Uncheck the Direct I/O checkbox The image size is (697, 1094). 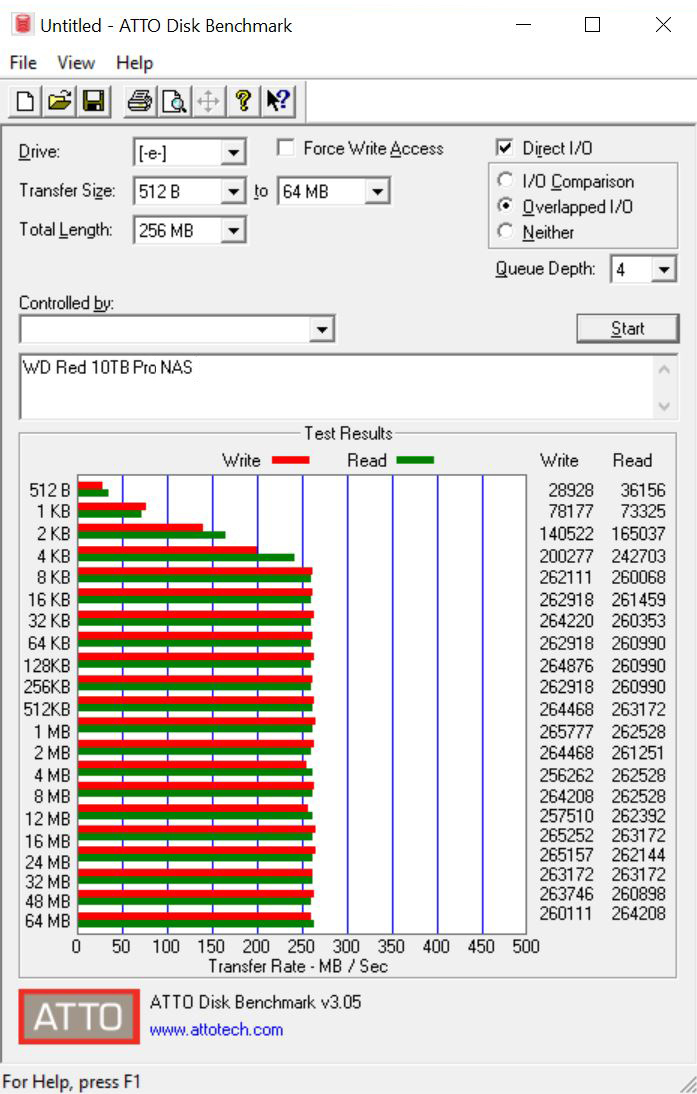click(x=504, y=148)
